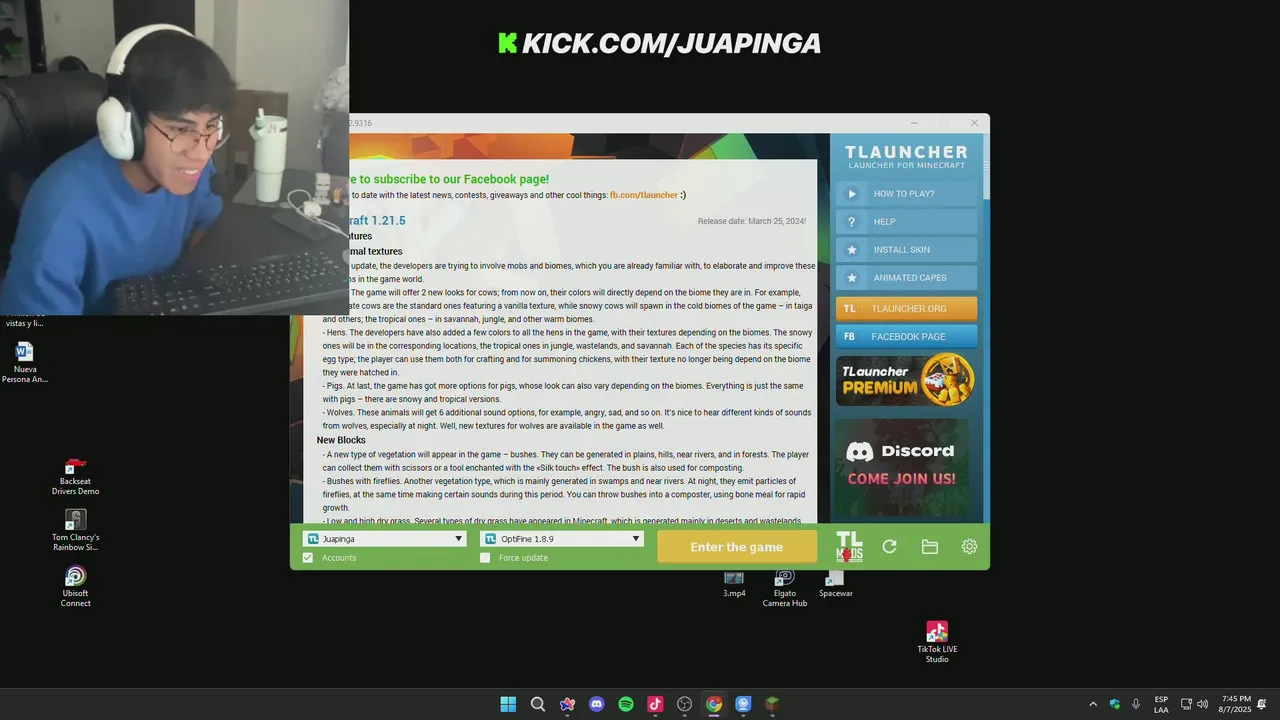This screenshot has height=720, width=1280.
Task: Click the Enter the game button
Action: click(x=736, y=547)
